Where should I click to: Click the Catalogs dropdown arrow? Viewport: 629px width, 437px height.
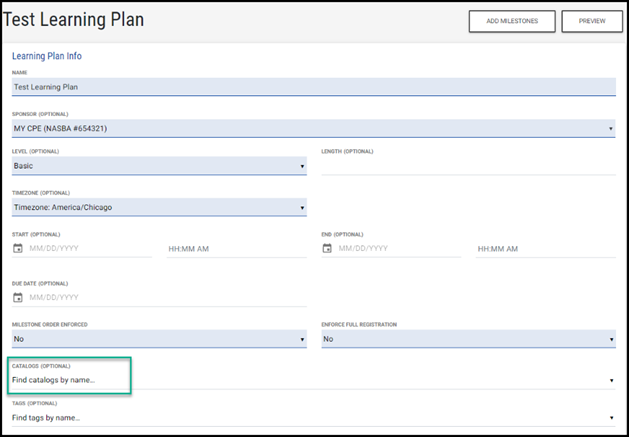[x=610, y=380]
